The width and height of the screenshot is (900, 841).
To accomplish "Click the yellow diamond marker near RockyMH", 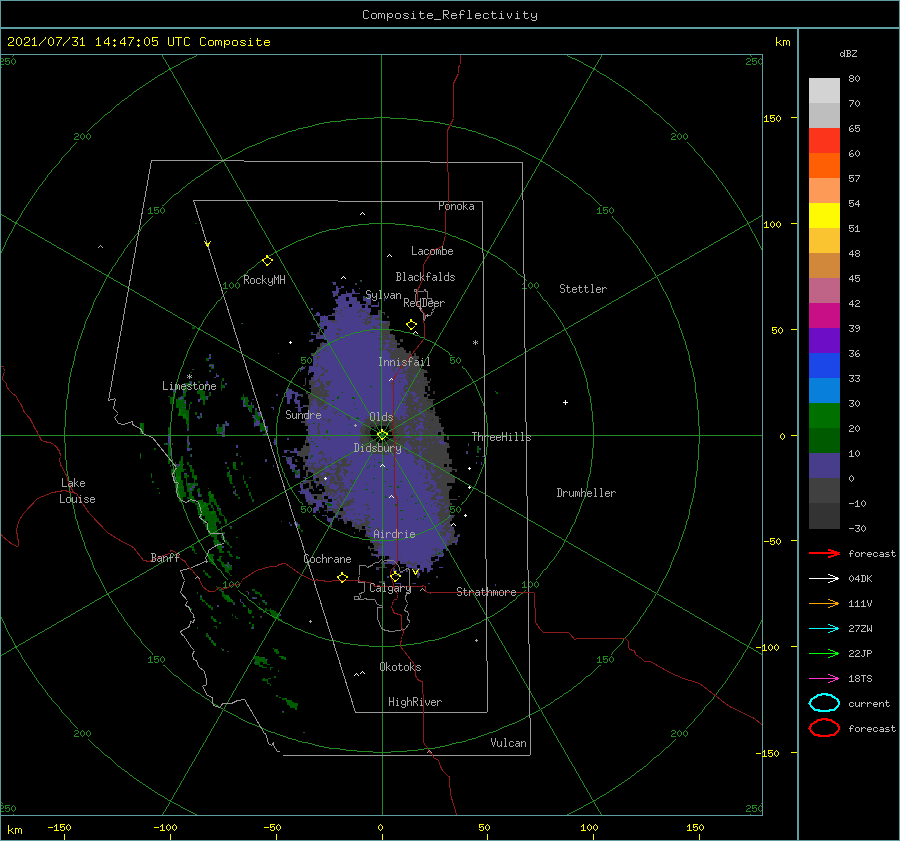I will pos(267,261).
